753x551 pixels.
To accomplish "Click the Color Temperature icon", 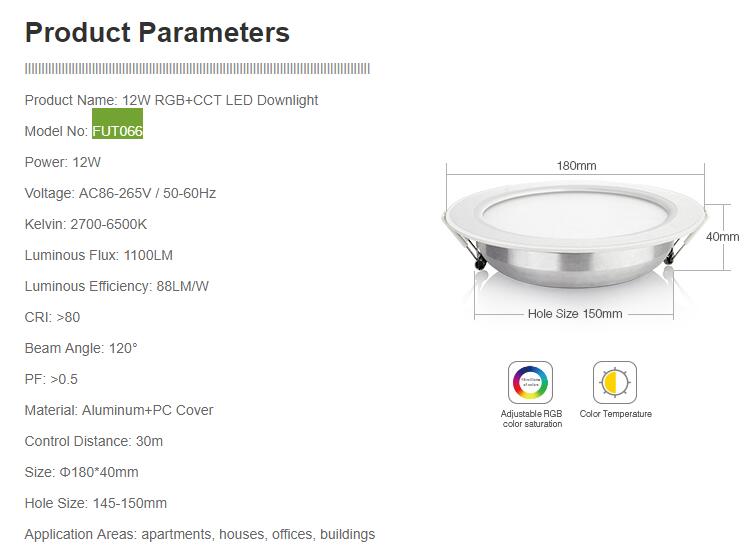I will 615,383.
